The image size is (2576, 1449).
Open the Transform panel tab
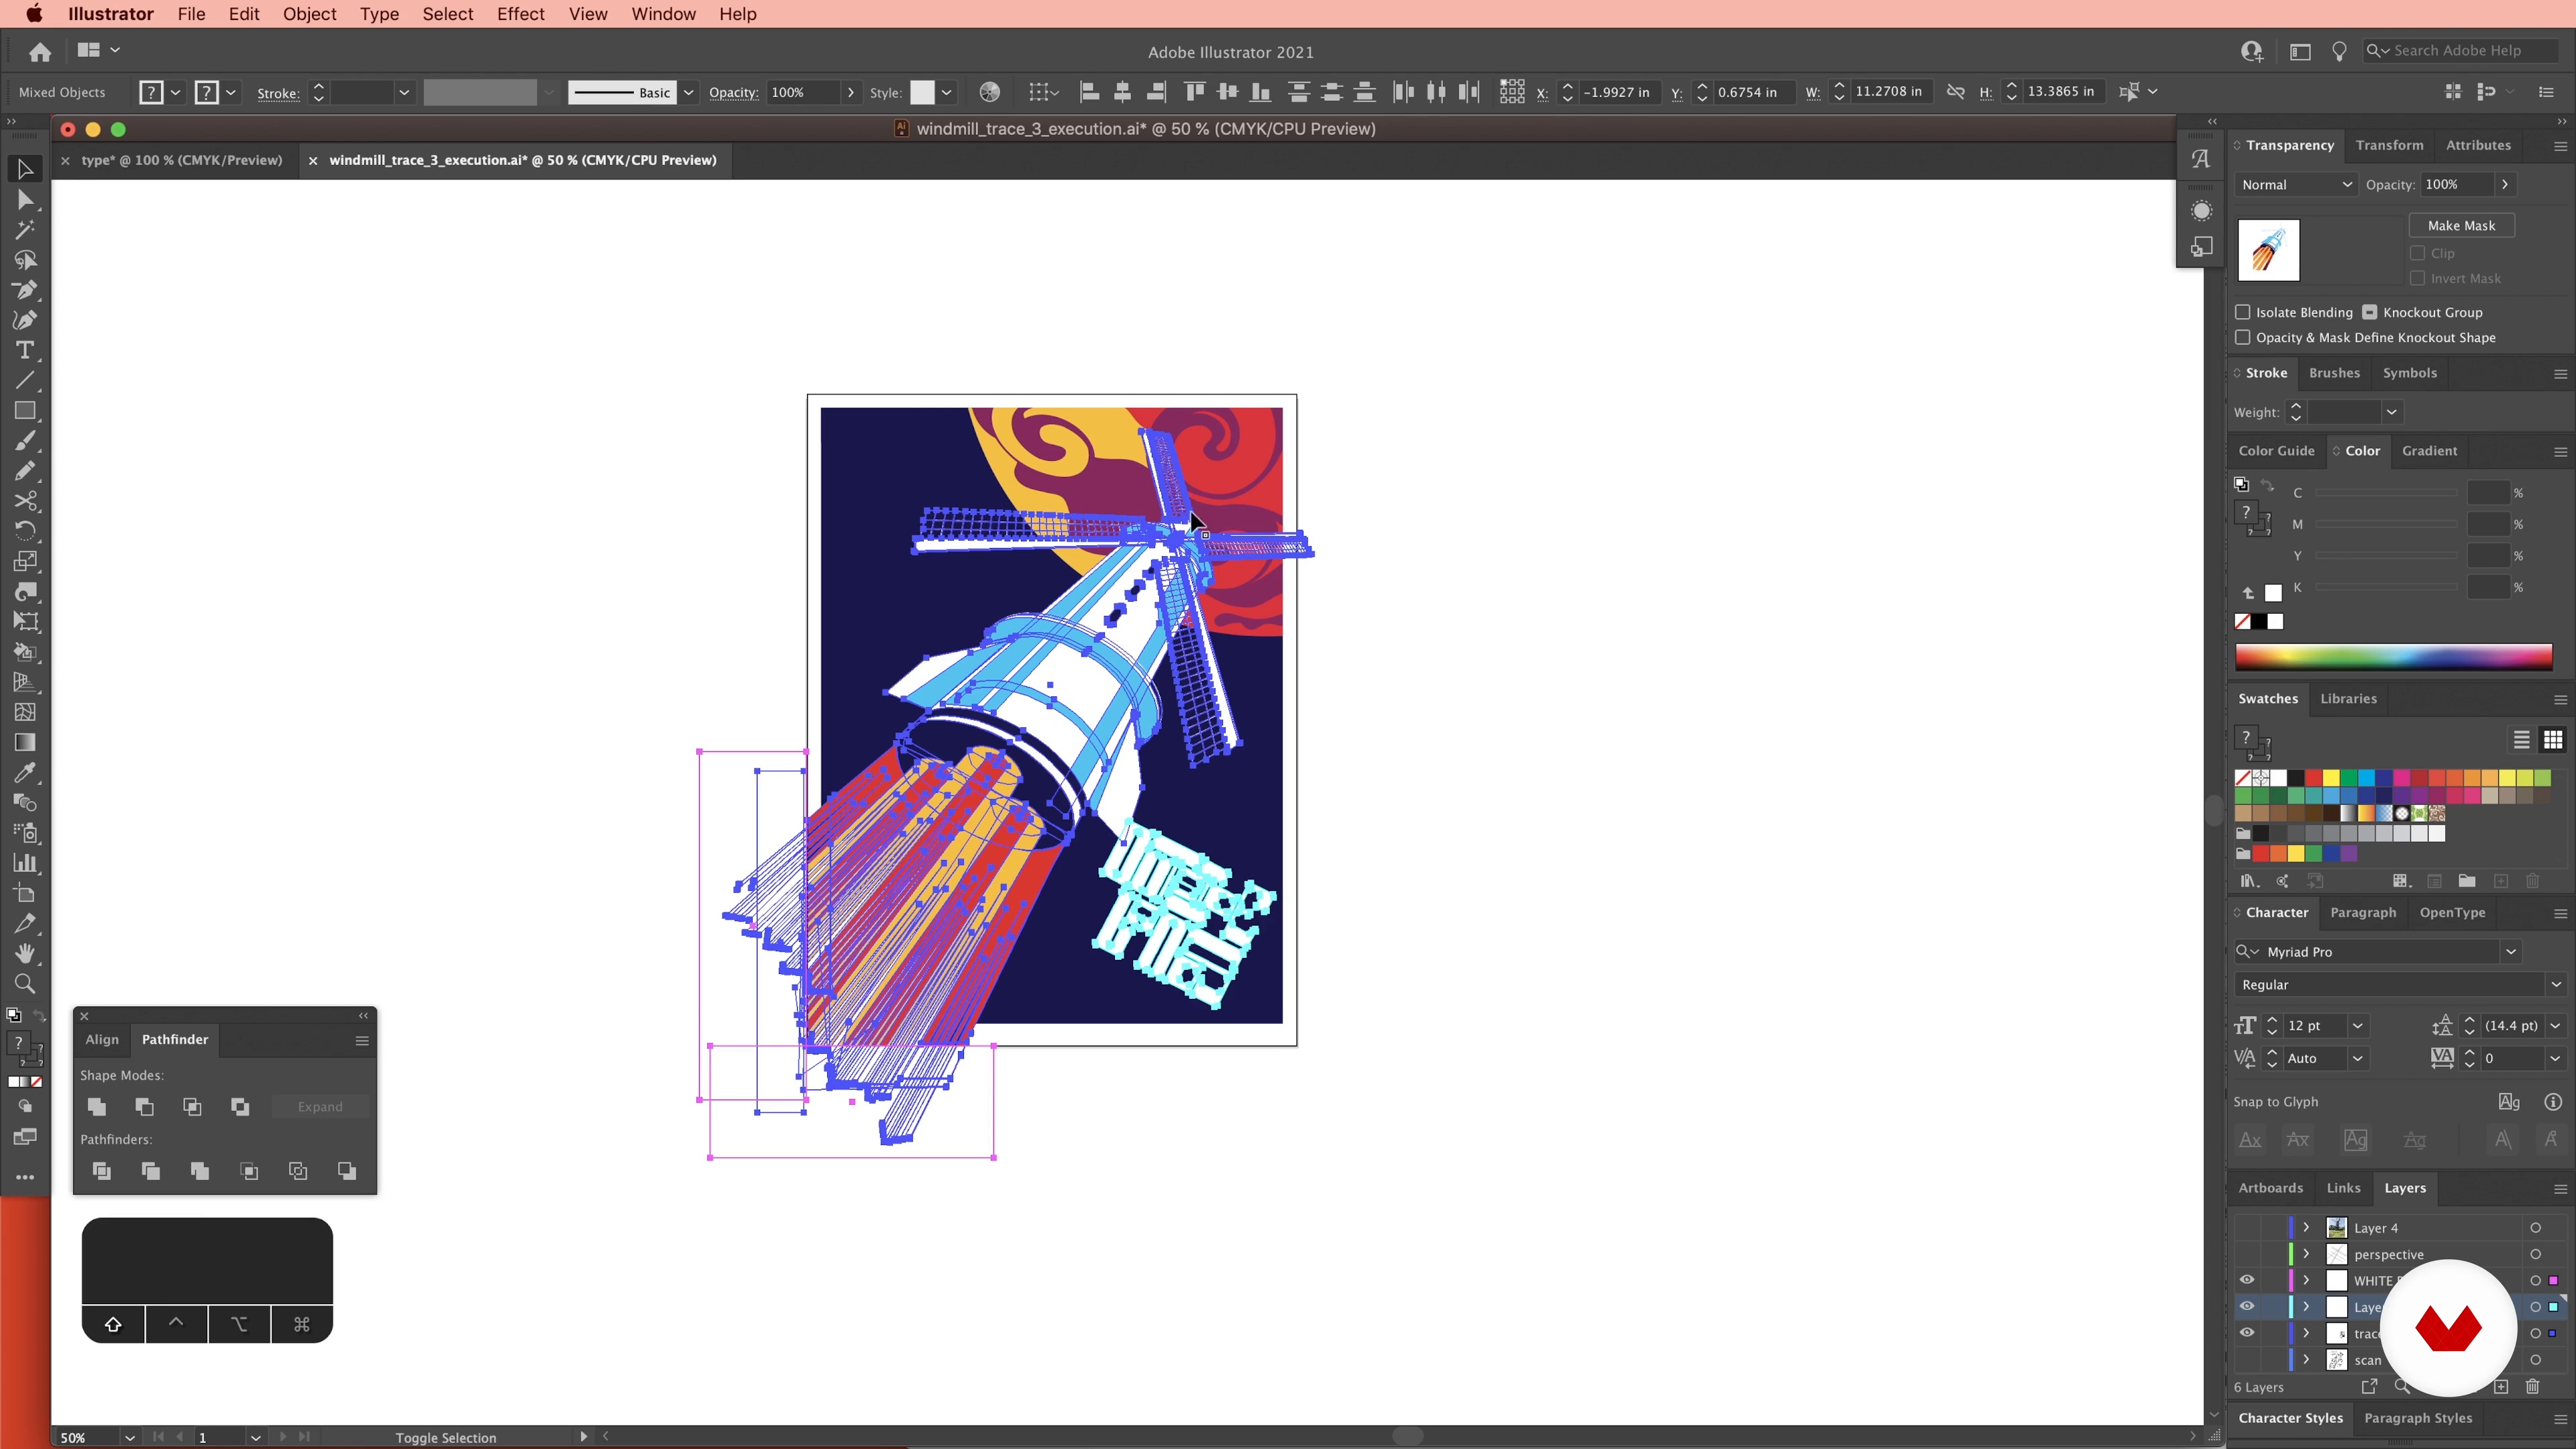2389,145
